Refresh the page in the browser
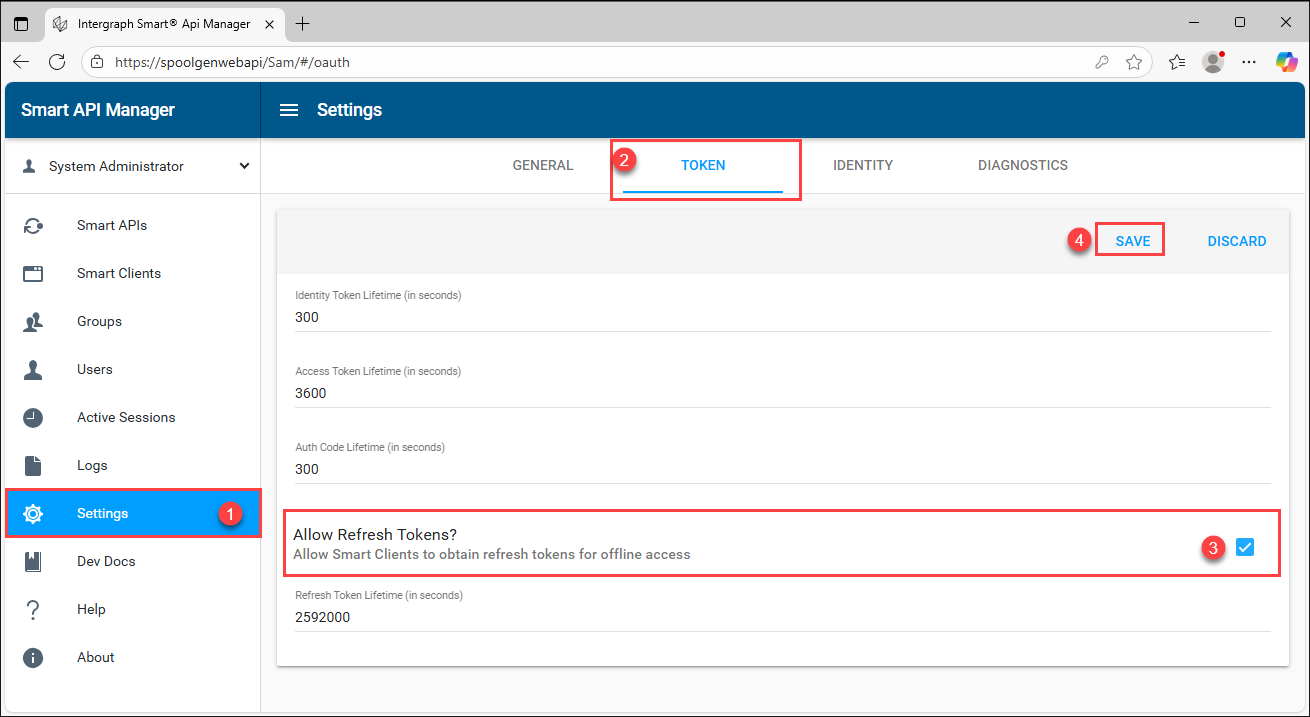This screenshot has width=1310, height=717. point(57,62)
